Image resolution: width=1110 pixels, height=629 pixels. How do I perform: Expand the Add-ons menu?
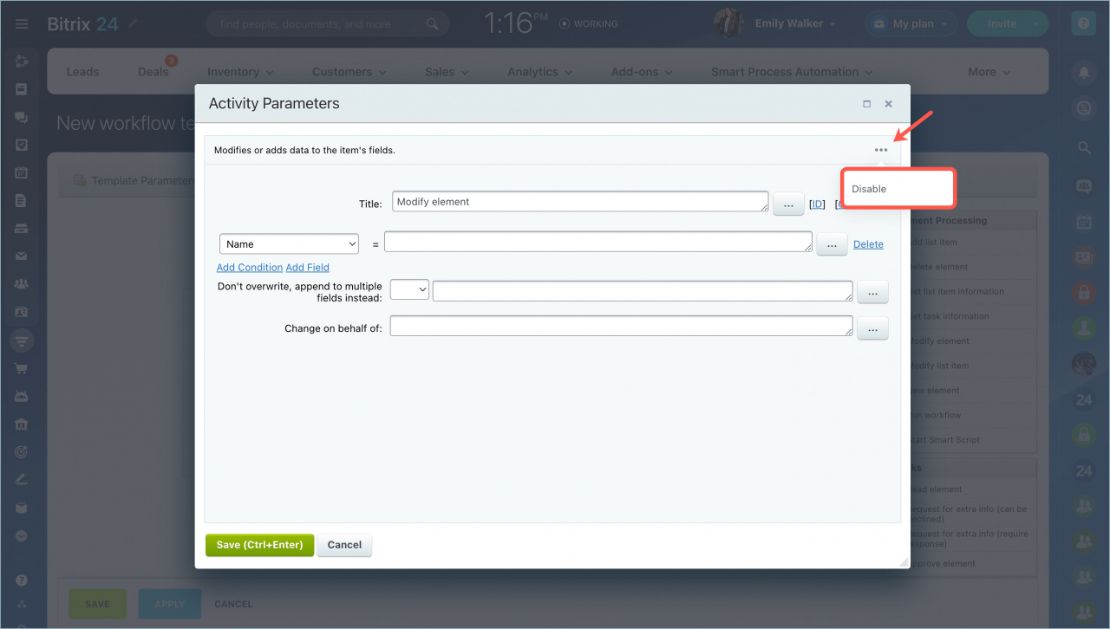[x=641, y=72]
